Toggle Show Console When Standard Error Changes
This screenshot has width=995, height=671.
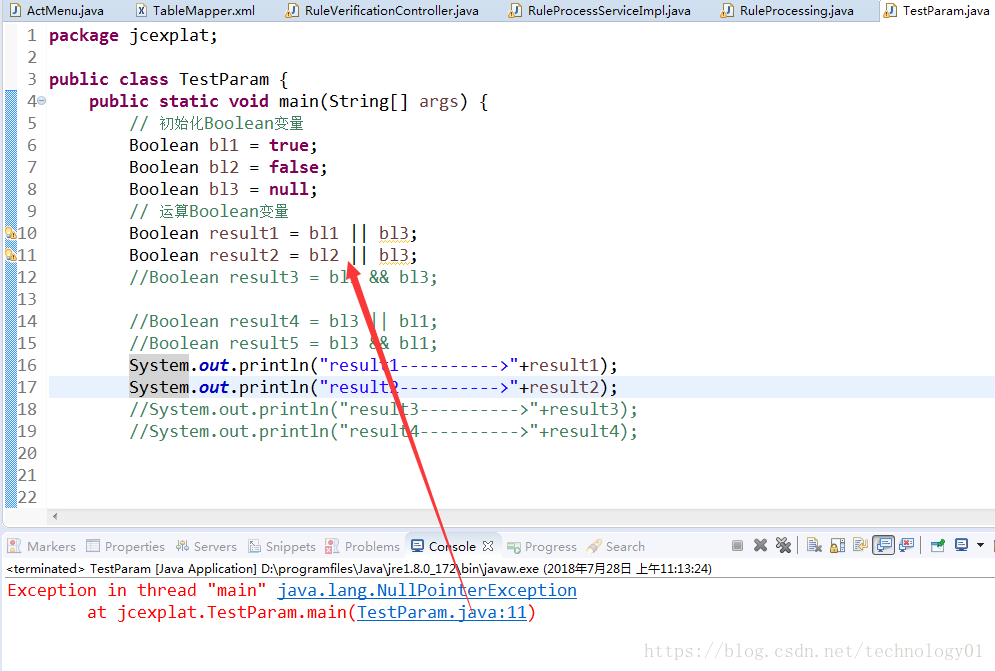point(907,545)
